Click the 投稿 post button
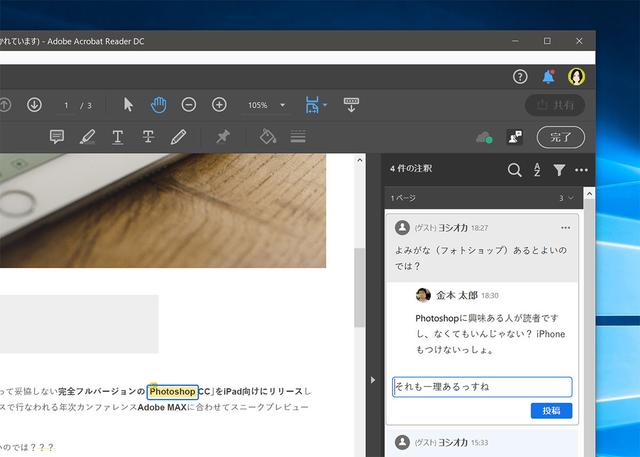640x457 pixels. pyautogui.click(x=551, y=410)
